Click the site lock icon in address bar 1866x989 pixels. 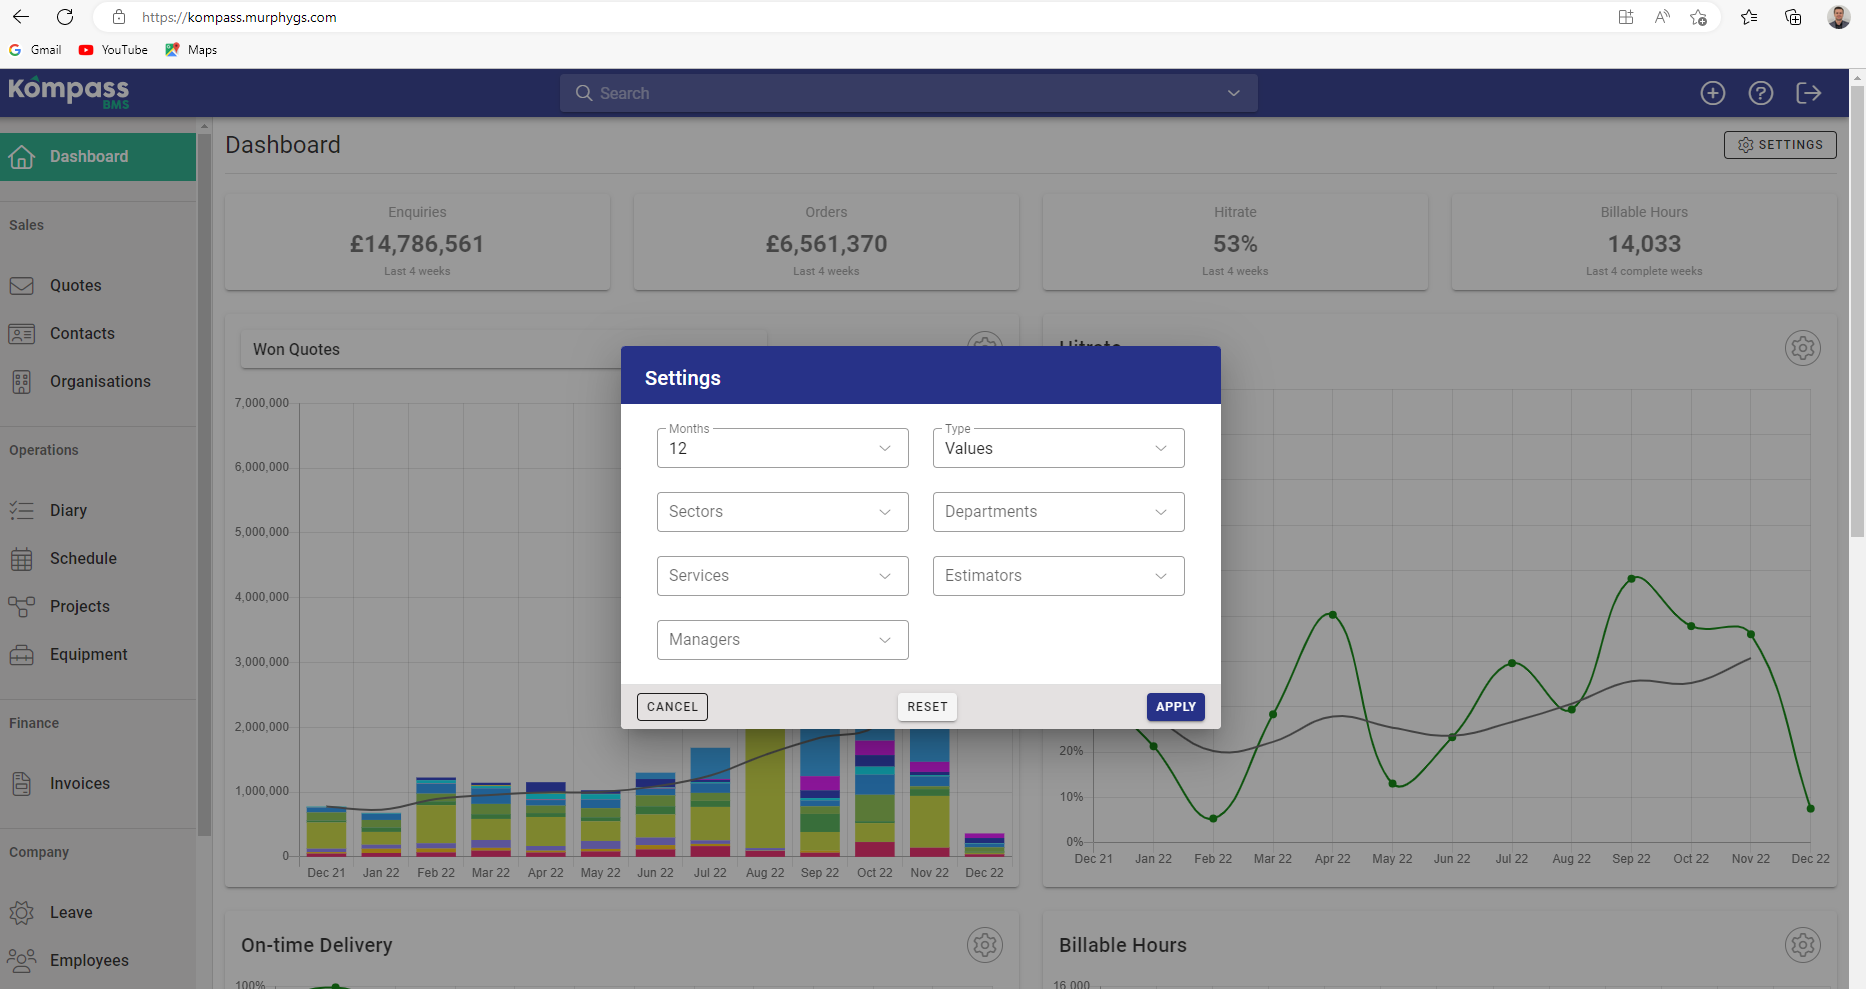tap(119, 17)
